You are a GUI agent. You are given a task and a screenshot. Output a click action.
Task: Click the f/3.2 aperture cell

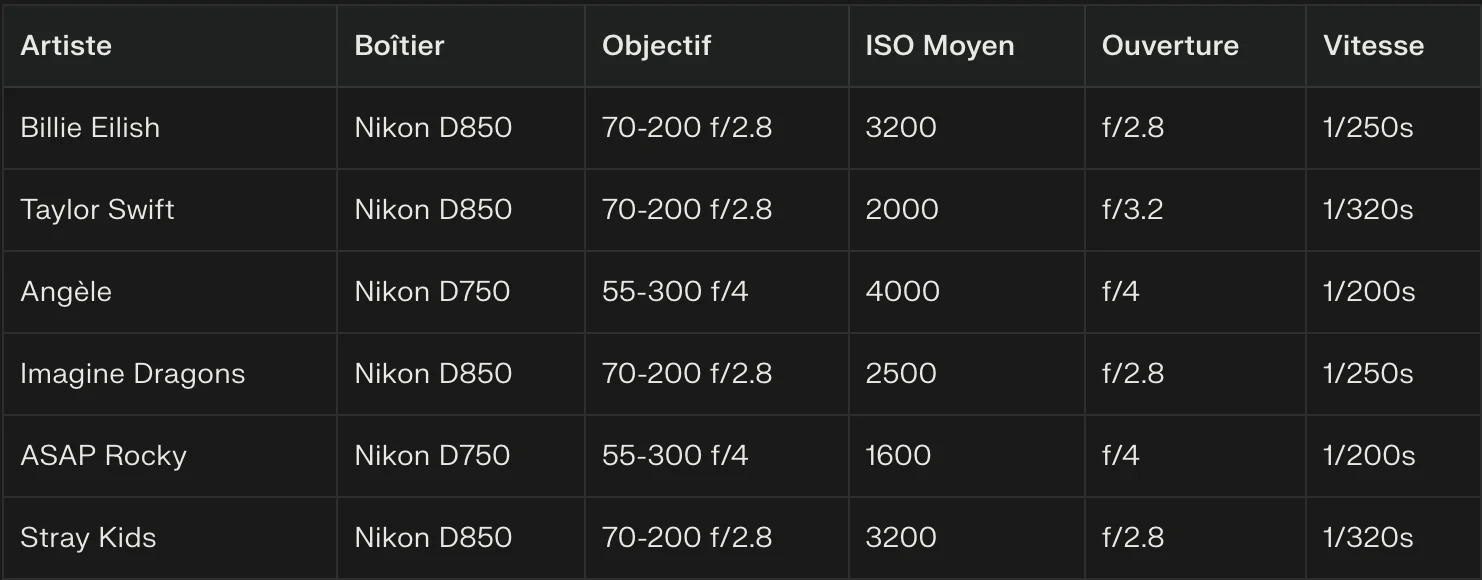pos(1133,210)
